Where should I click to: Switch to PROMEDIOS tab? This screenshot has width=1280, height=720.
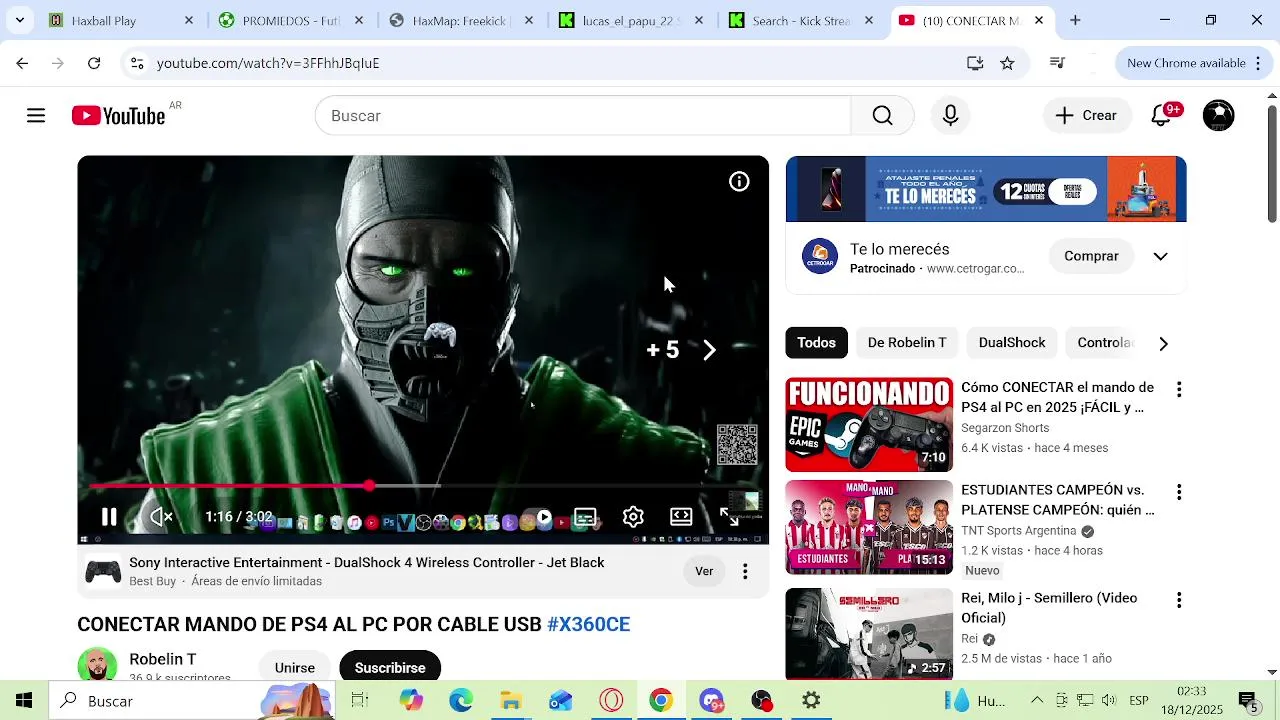(x=290, y=20)
